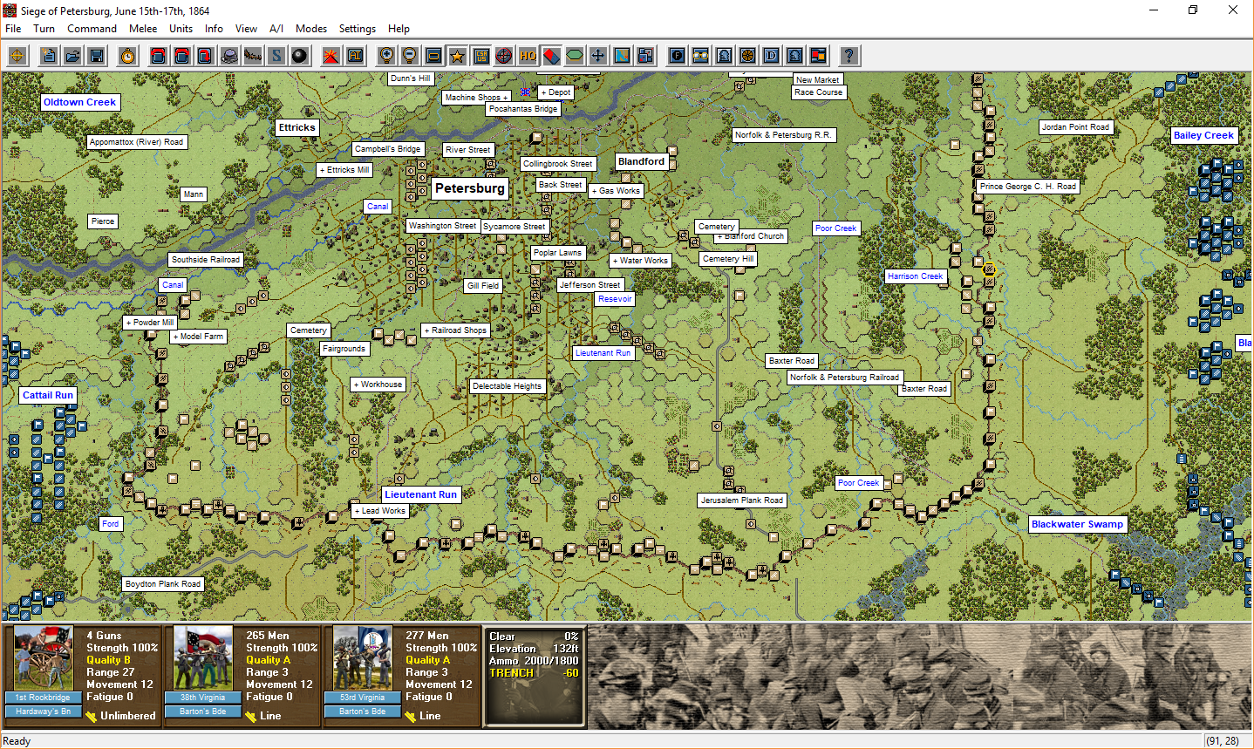Click the stopwatch timer toolbar icon
Image resolution: width=1254 pixels, height=749 pixels.
pyautogui.click(x=128, y=56)
